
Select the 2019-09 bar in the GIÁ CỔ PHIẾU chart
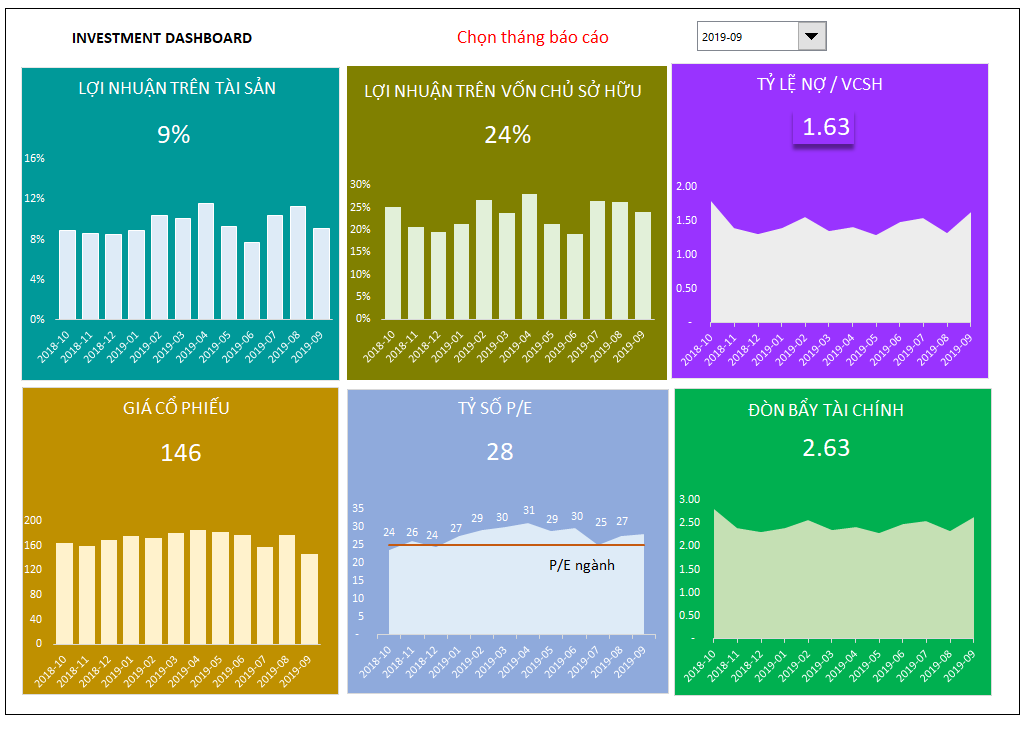[x=310, y=599]
